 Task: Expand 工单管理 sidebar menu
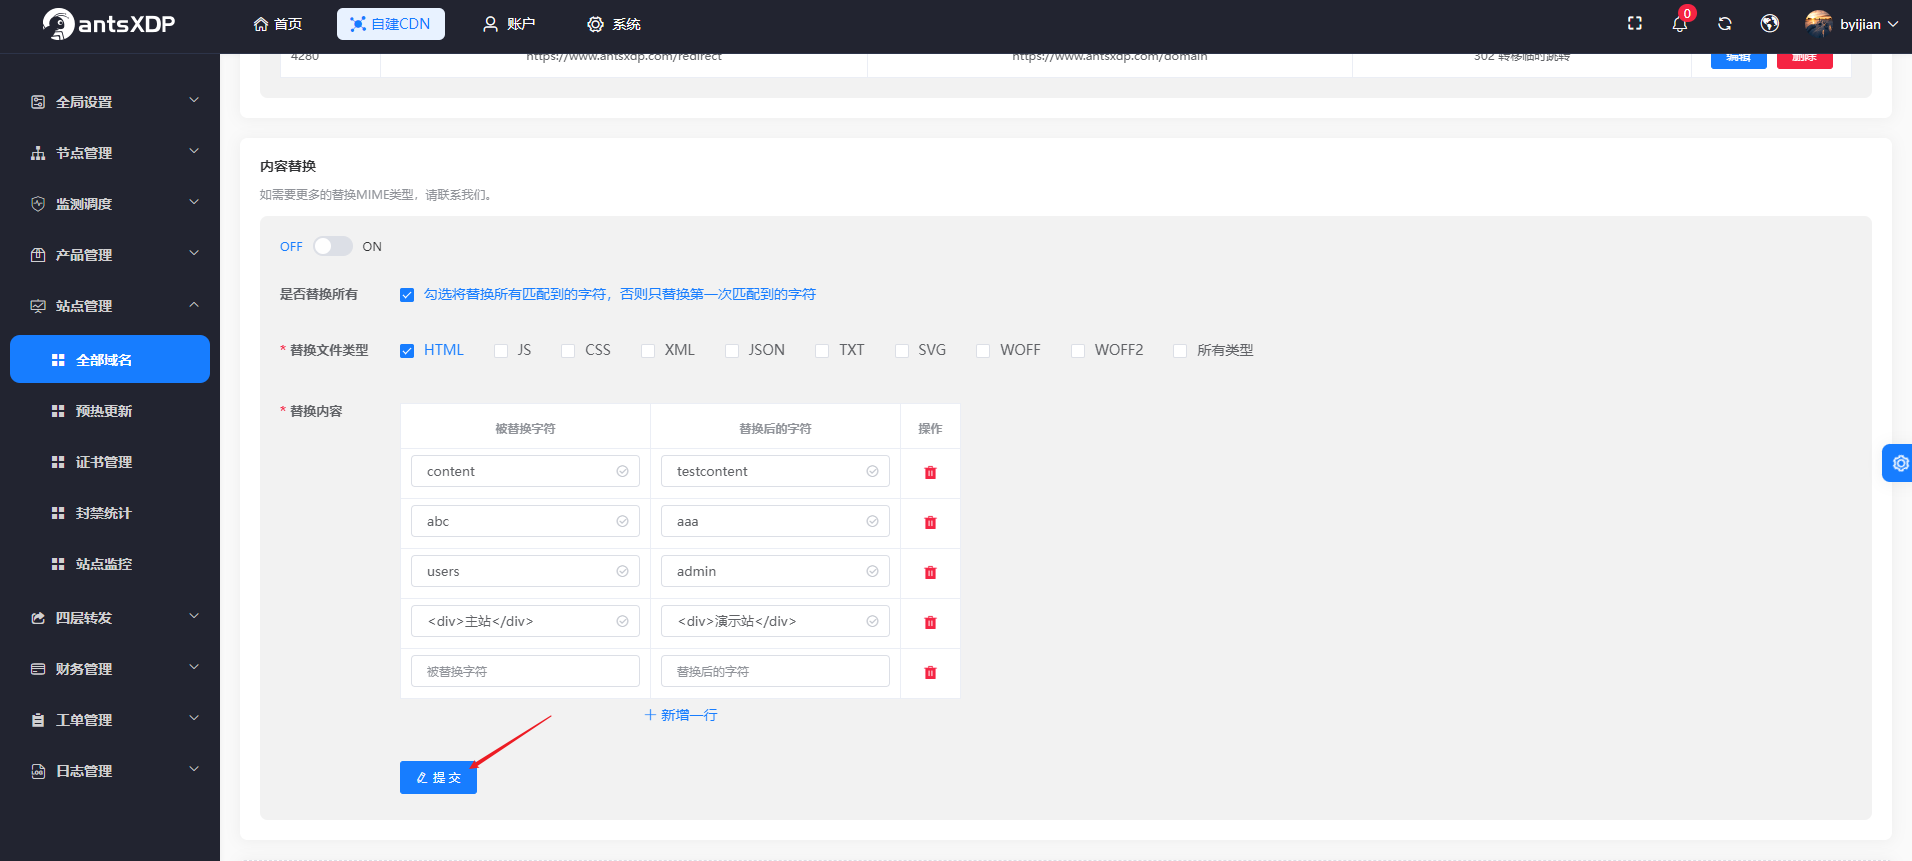(110, 720)
